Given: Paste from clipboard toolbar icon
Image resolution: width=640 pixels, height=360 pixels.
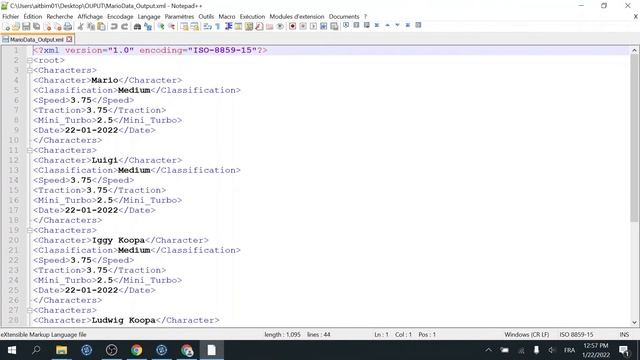Looking at the screenshot, I should pyautogui.click(x=101, y=27).
